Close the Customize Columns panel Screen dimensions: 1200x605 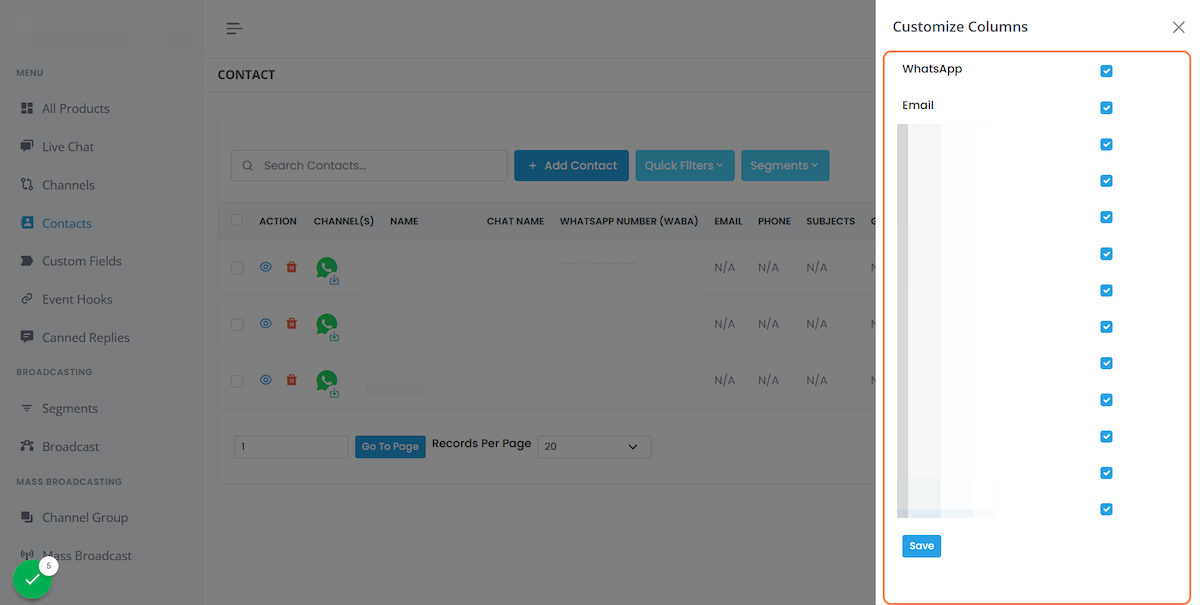coord(1178,27)
